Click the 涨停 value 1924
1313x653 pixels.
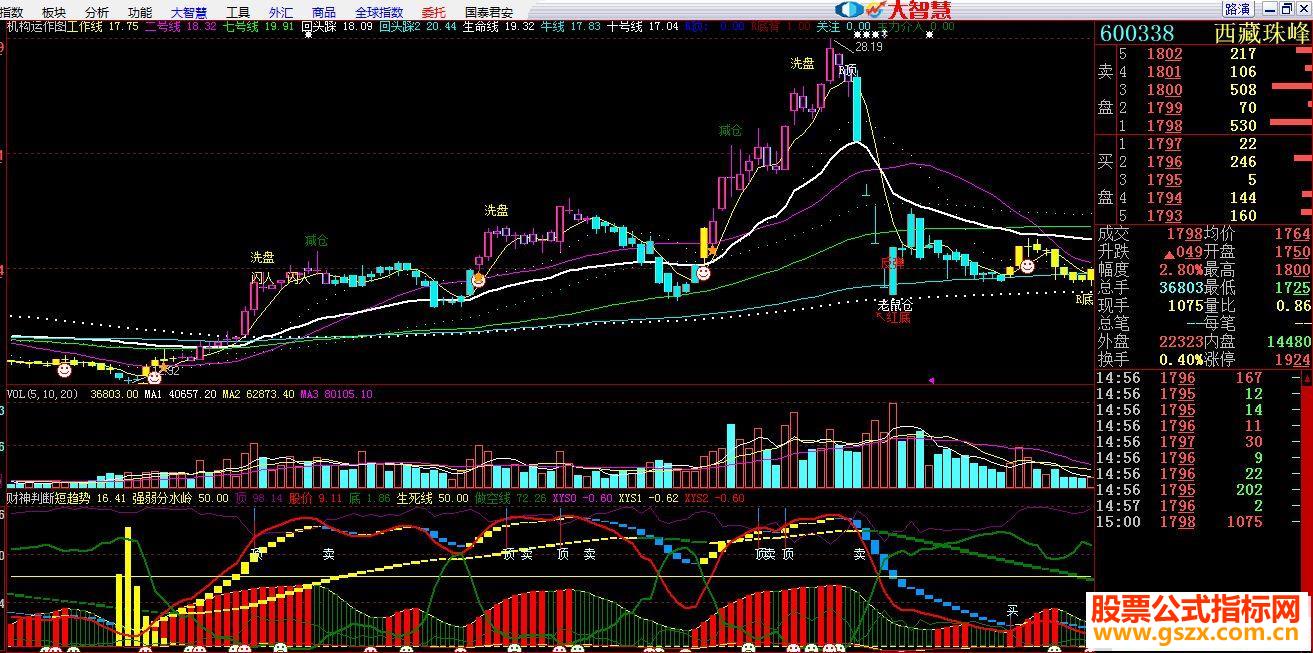coord(1292,359)
